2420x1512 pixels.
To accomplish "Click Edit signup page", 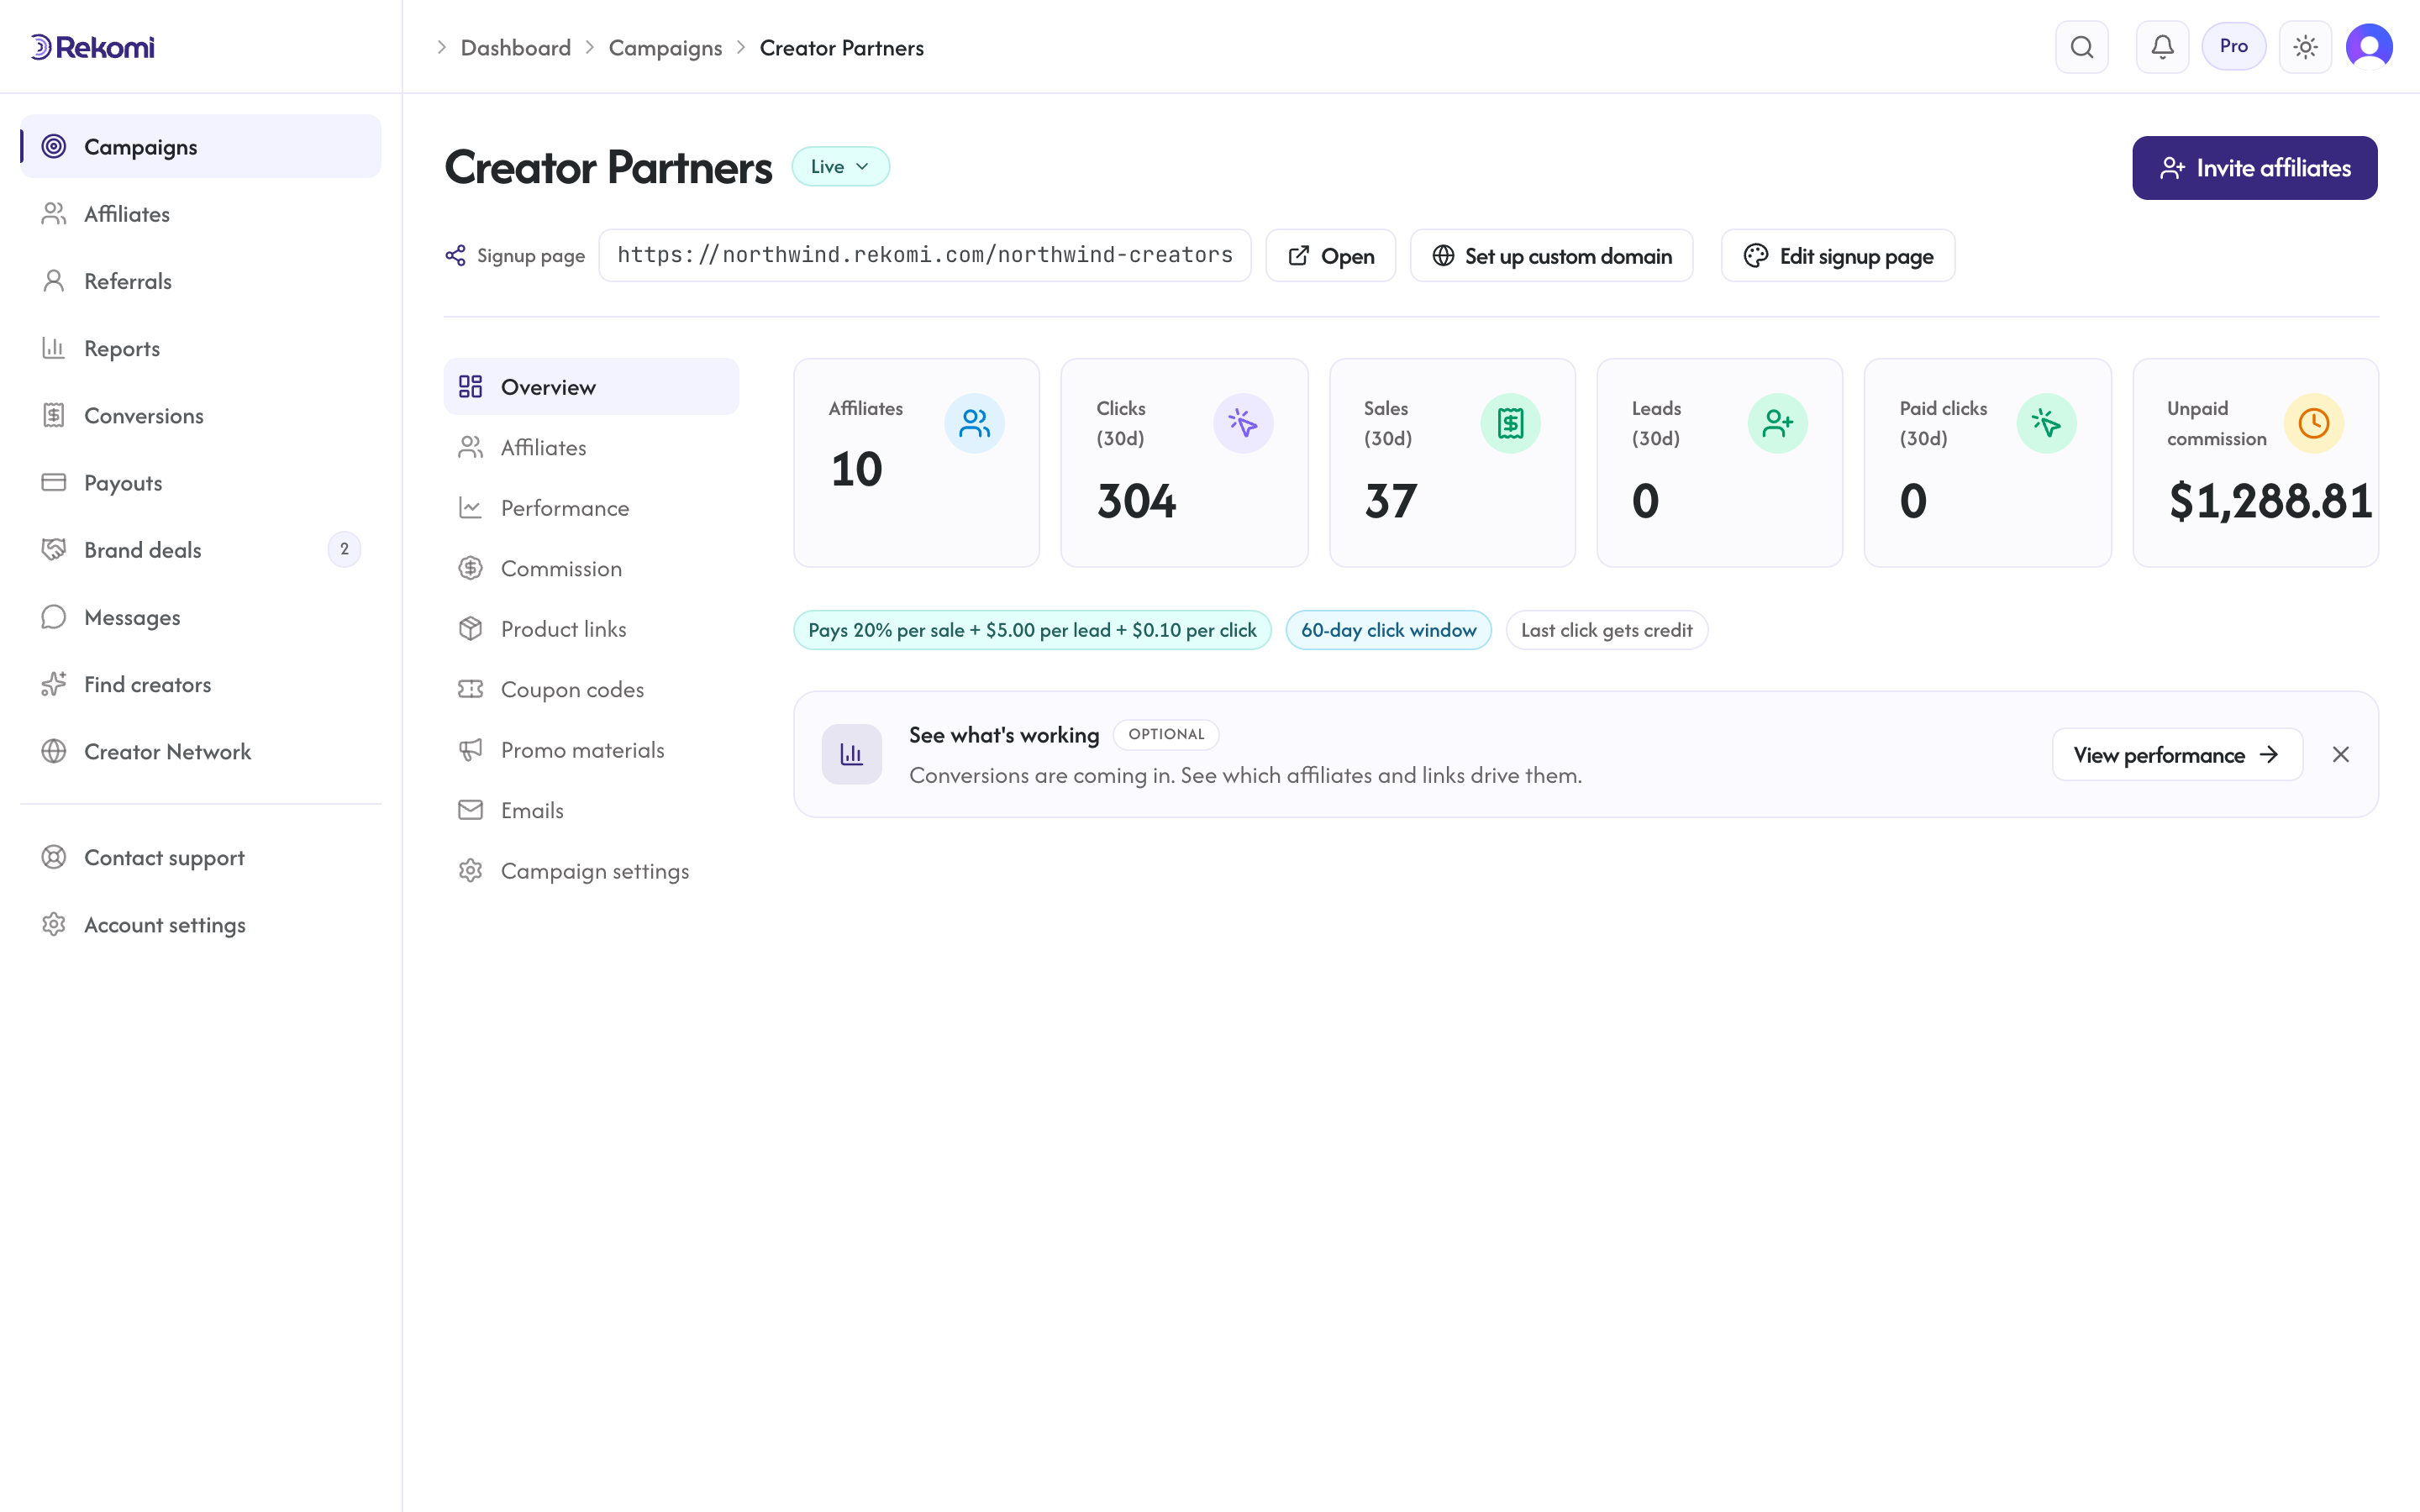I will click(x=1837, y=256).
